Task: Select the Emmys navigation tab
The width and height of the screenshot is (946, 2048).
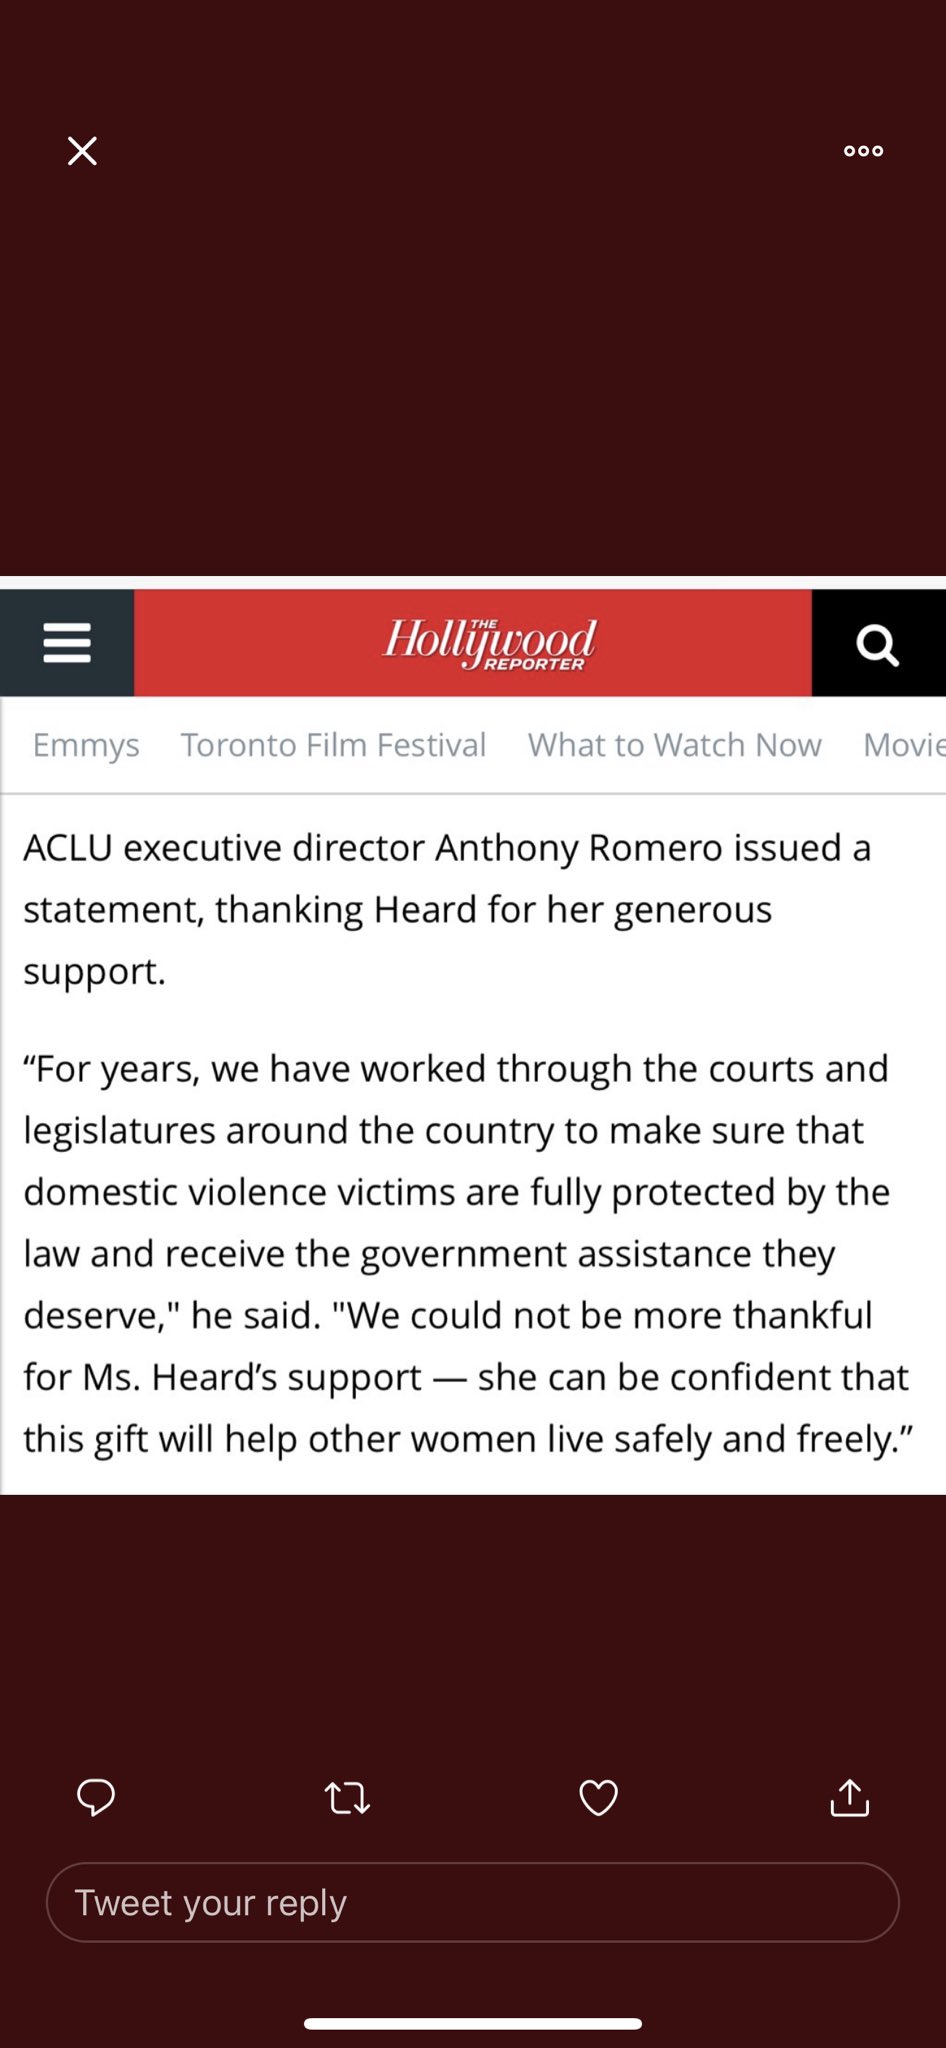Action: point(86,745)
